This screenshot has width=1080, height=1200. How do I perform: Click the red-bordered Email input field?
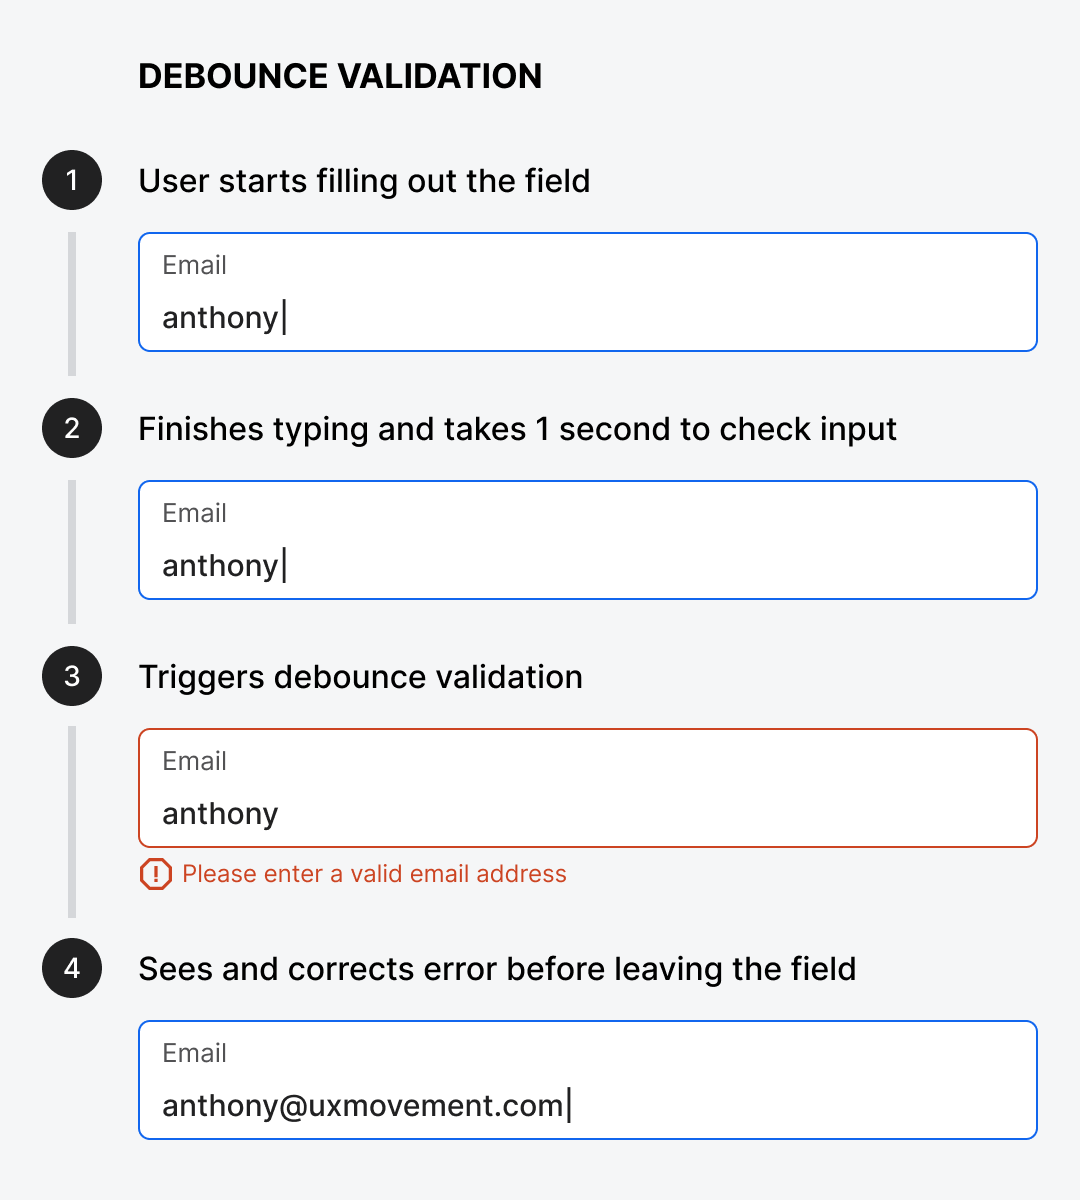click(x=587, y=788)
